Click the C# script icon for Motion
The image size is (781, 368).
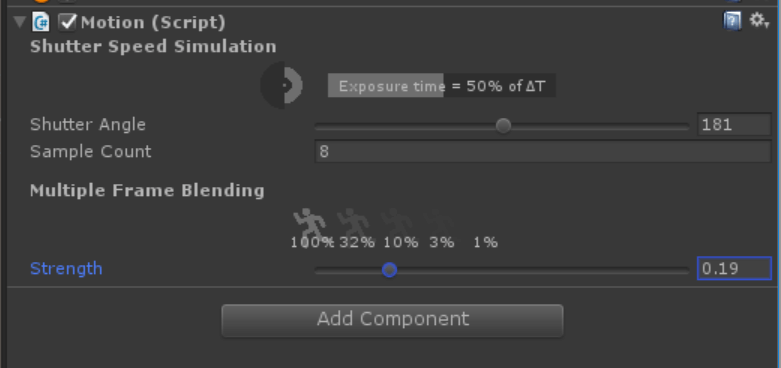[x=41, y=22]
